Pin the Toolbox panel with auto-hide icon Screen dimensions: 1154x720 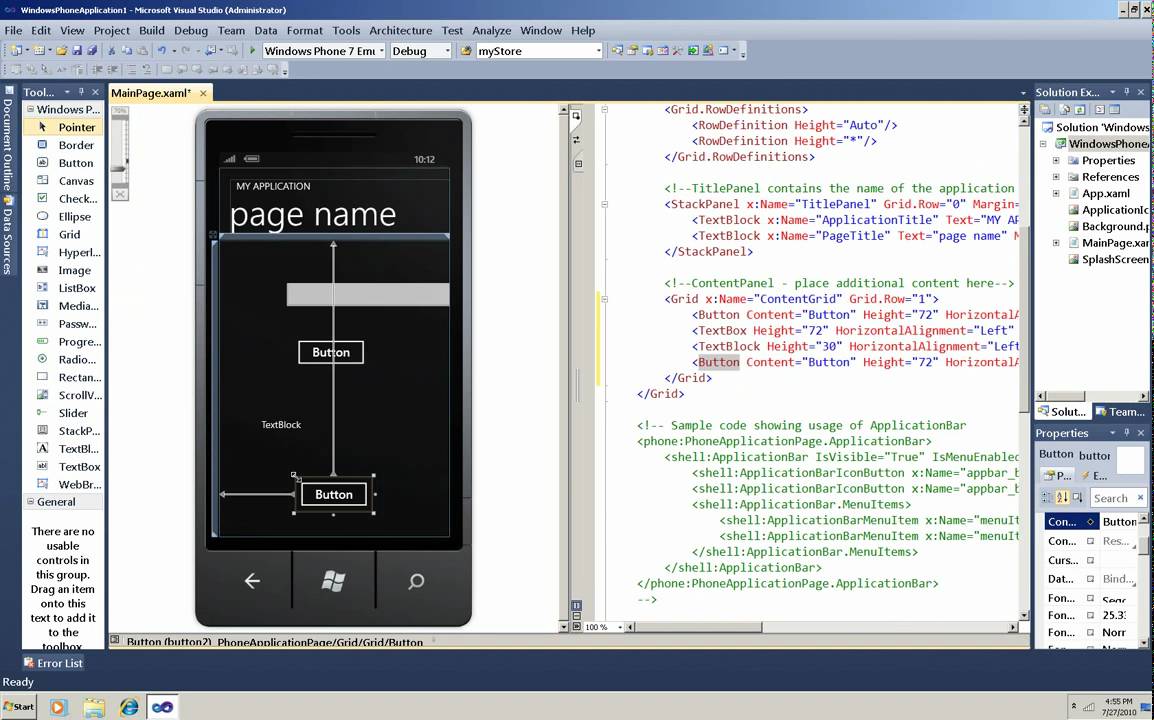coord(81,92)
